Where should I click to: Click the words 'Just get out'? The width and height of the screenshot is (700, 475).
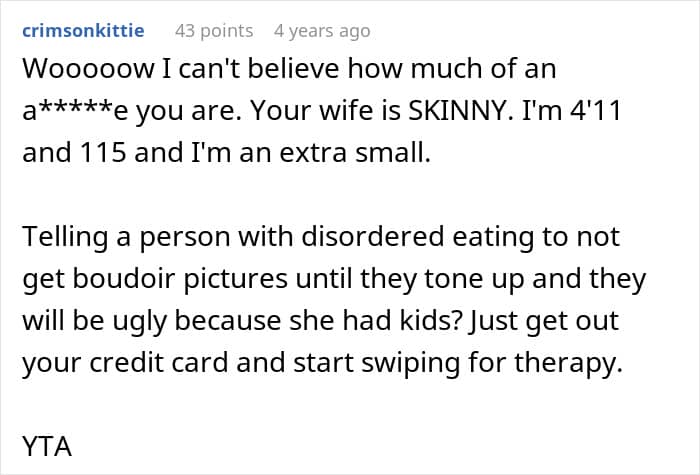[544, 321]
